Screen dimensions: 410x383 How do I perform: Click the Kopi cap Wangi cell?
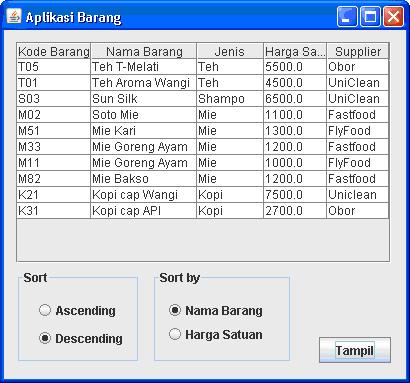pos(144,195)
